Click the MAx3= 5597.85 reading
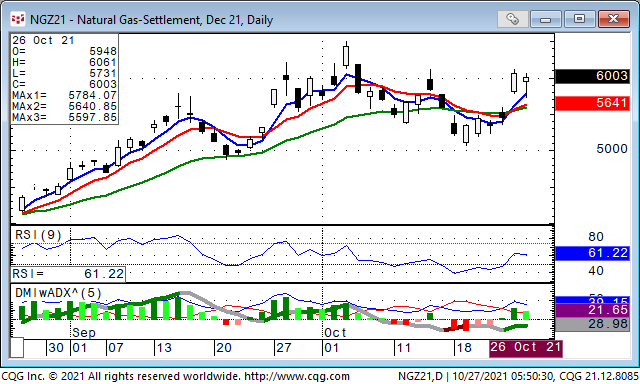This screenshot has width=640, height=384. click(x=64, y=118)
